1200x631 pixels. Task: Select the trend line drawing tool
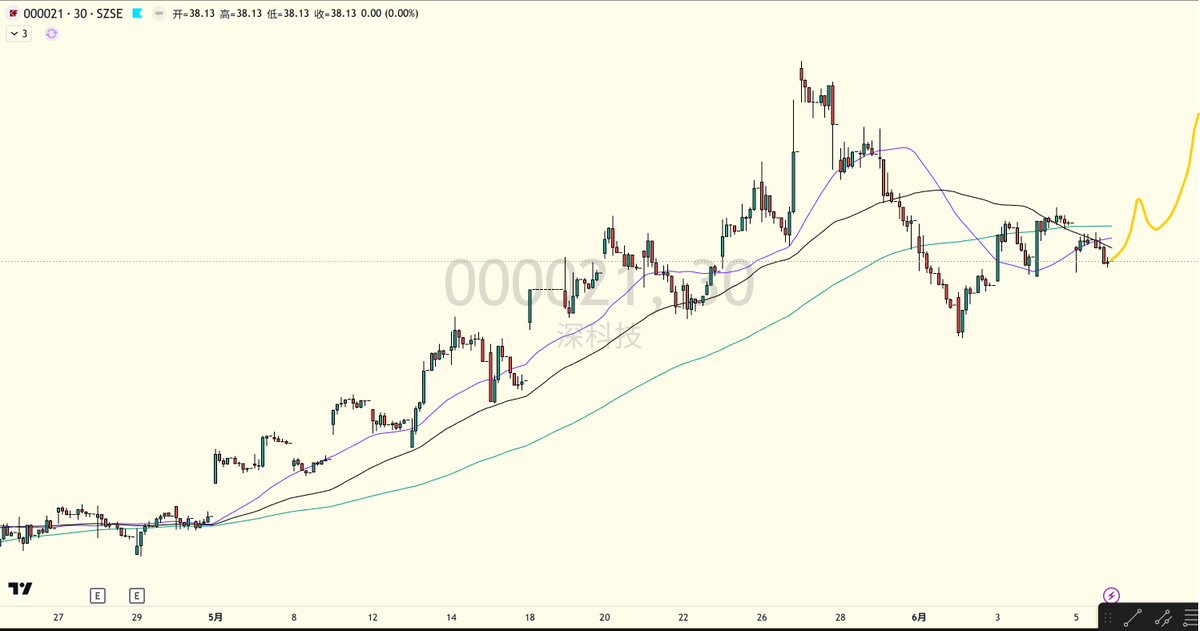tap(1133, 618)
